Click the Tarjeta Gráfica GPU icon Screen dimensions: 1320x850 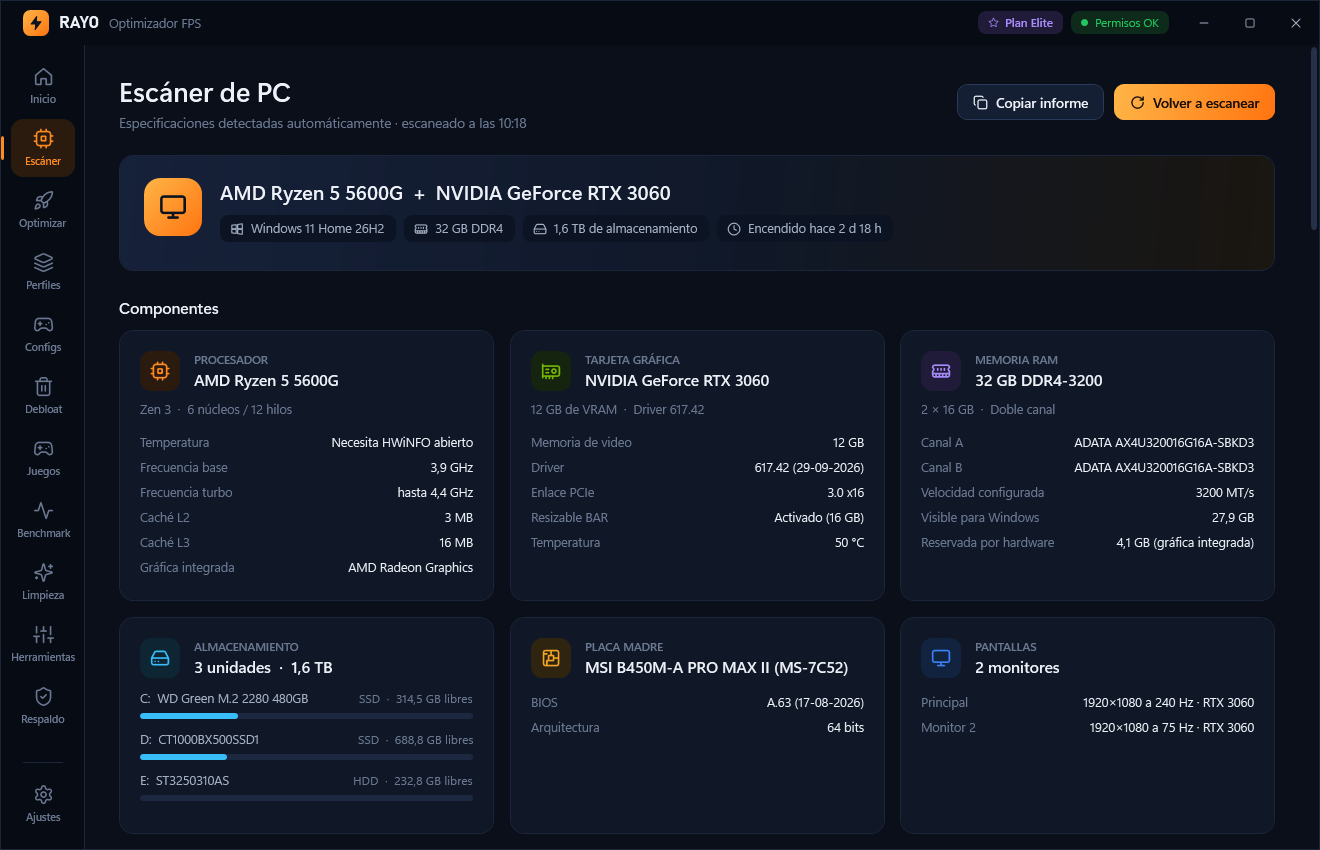(551, 371)
